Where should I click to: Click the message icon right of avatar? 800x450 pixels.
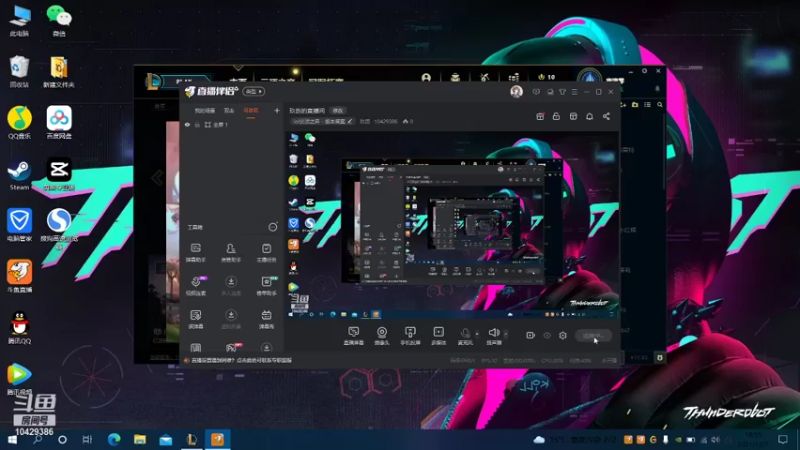pyautogui.click(x=536, y=92)
